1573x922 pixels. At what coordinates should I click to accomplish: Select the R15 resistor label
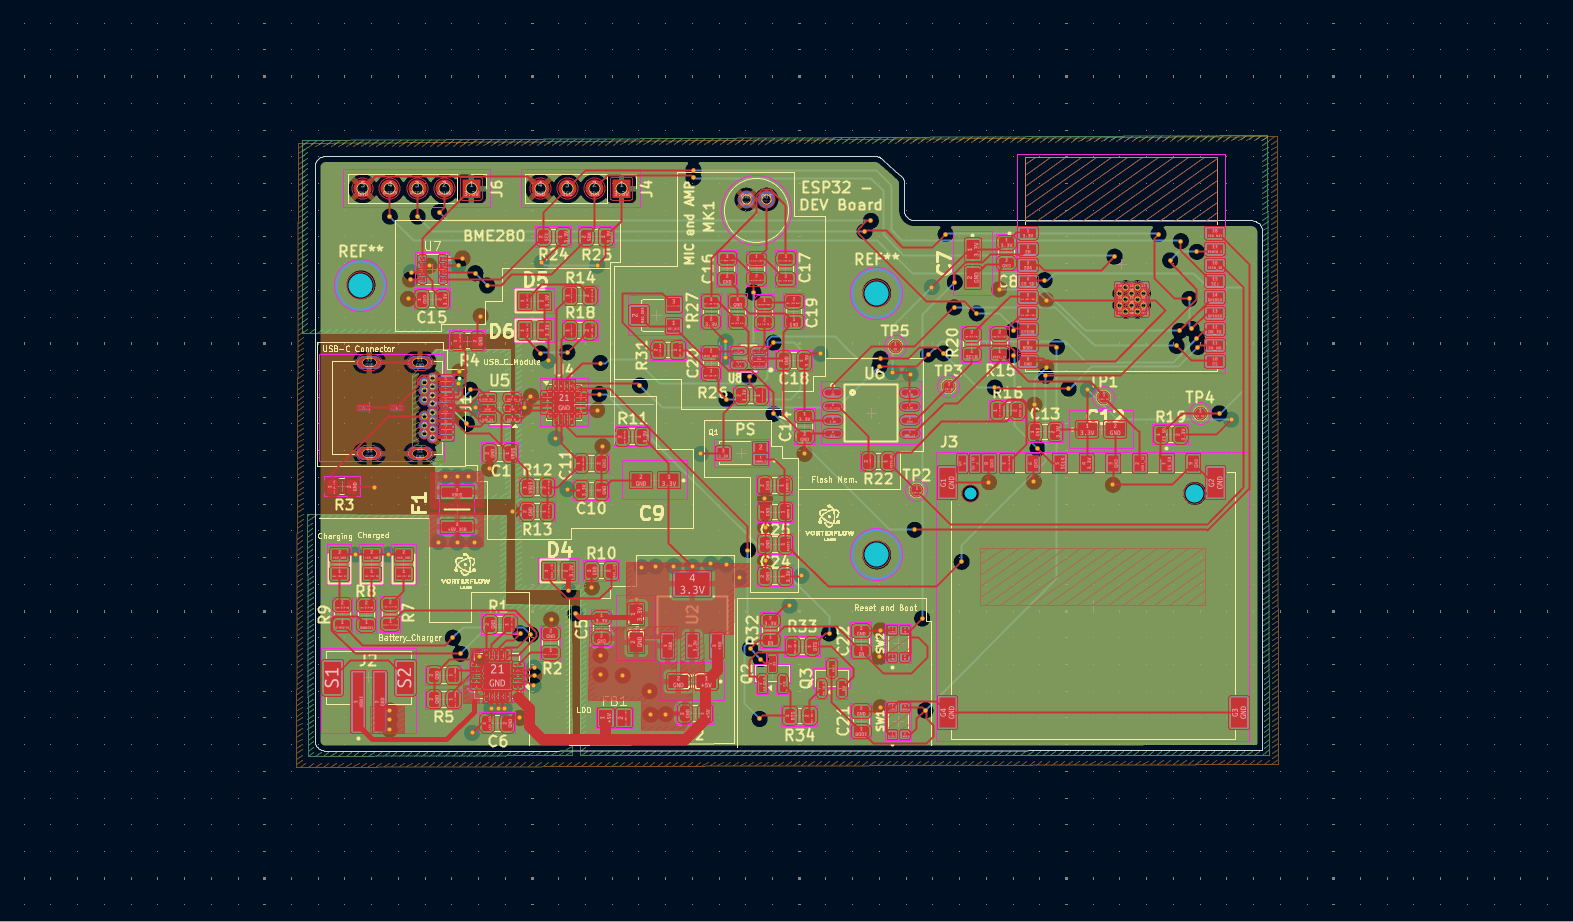coord(1000,370)
